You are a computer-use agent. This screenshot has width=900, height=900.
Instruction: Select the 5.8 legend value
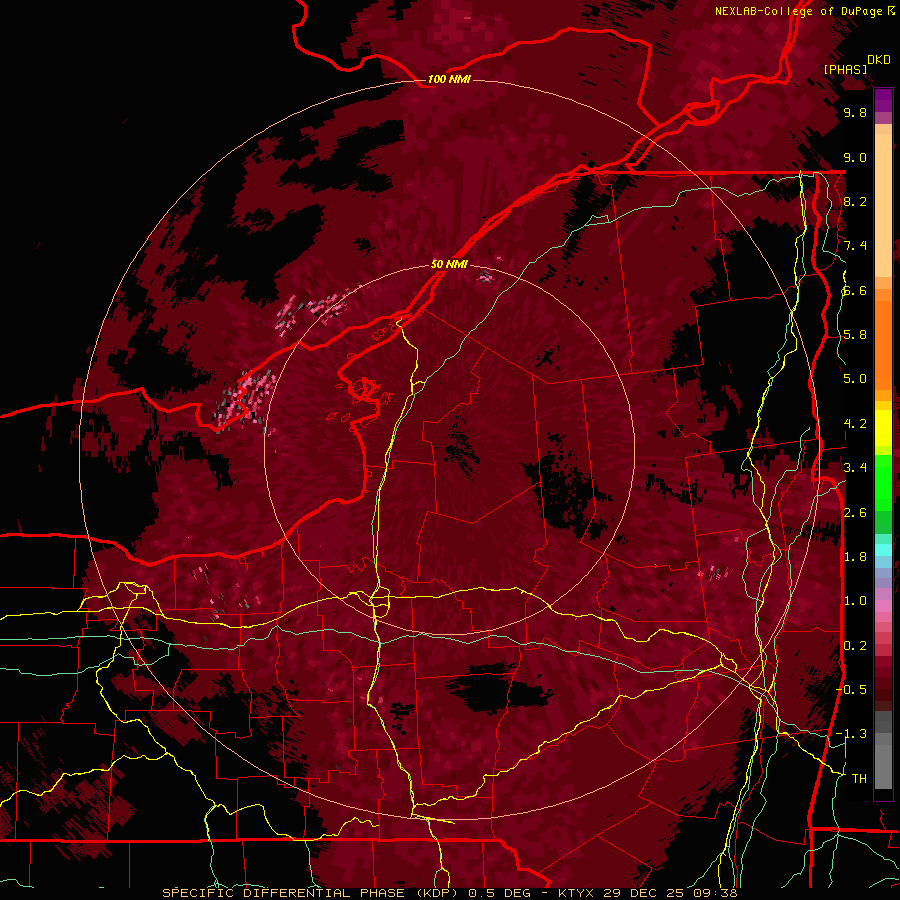[855, 335]
